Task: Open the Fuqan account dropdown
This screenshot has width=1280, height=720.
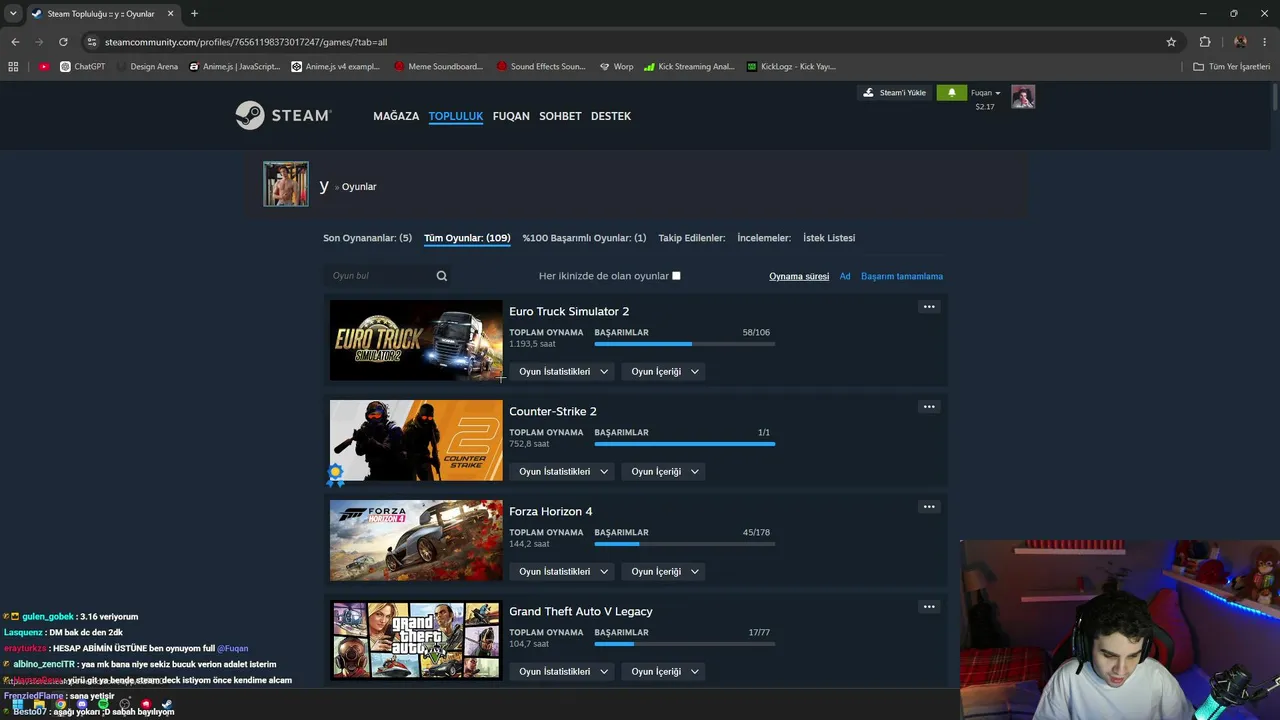Action: pyautogui.click(x=985, y=93)
